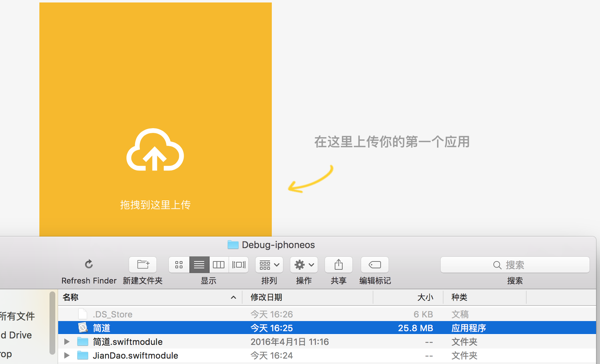
Task: Sort by 大小 column header
Action: [x=408, y=297]
